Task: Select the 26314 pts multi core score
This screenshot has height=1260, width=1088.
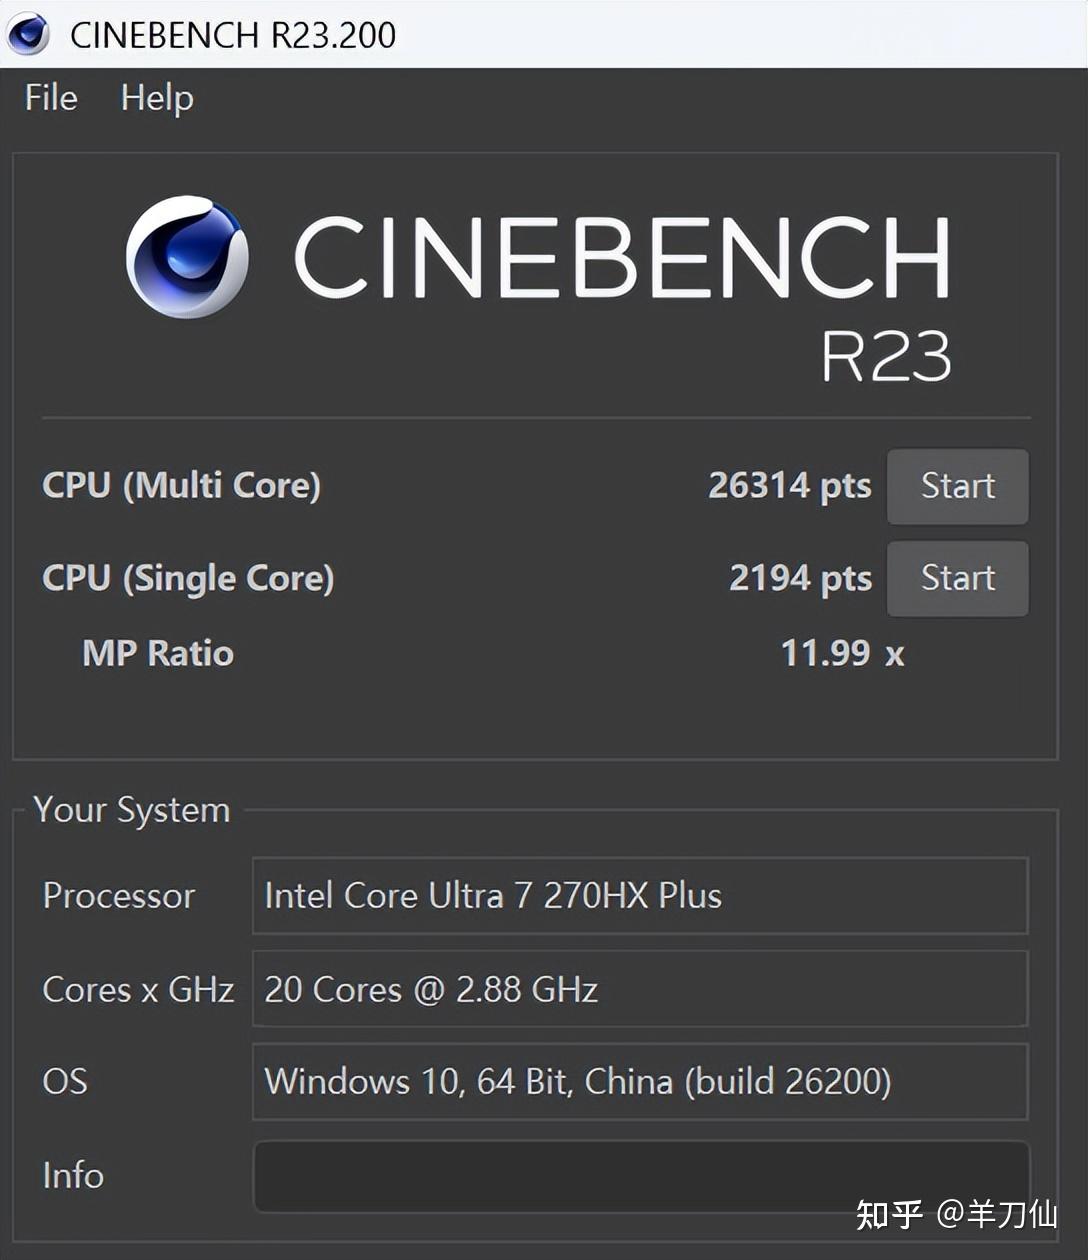Action: [x=790, y=485]
